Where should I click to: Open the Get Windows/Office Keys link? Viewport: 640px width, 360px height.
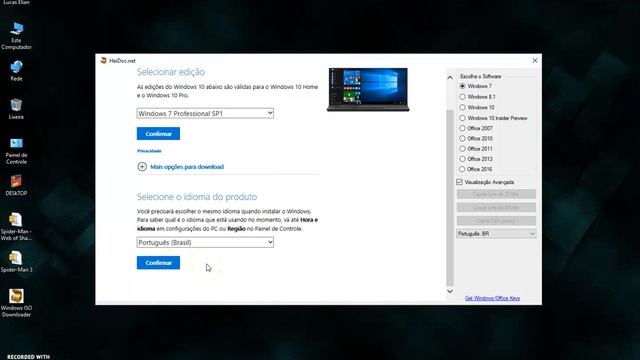492,298
